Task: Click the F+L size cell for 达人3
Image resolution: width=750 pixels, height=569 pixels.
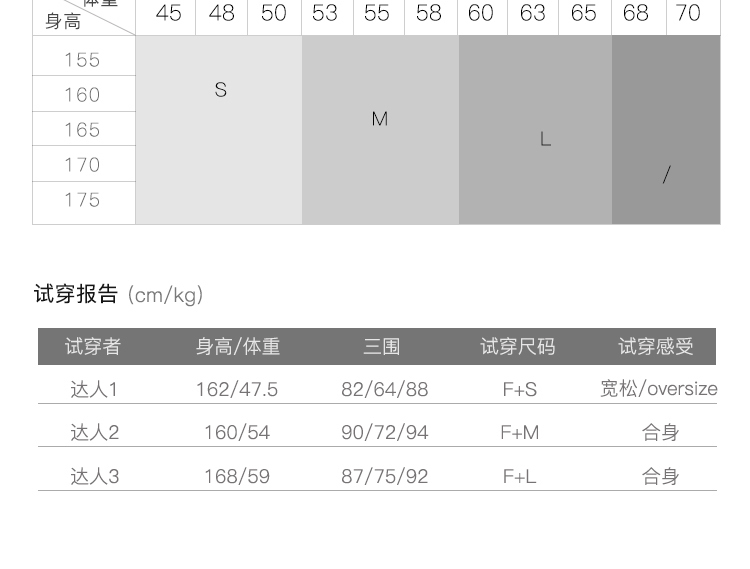Action: coord(520,477)
